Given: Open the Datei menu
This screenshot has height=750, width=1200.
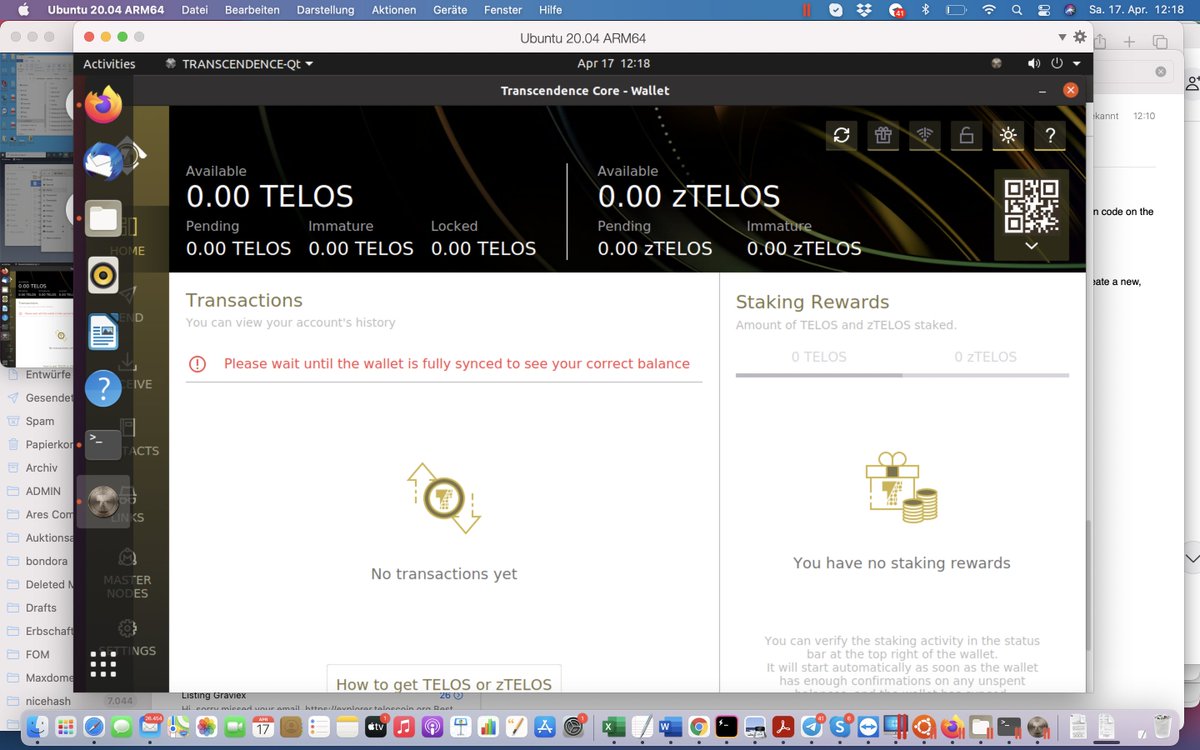Looking at the screenshot, I should point(195,10).
